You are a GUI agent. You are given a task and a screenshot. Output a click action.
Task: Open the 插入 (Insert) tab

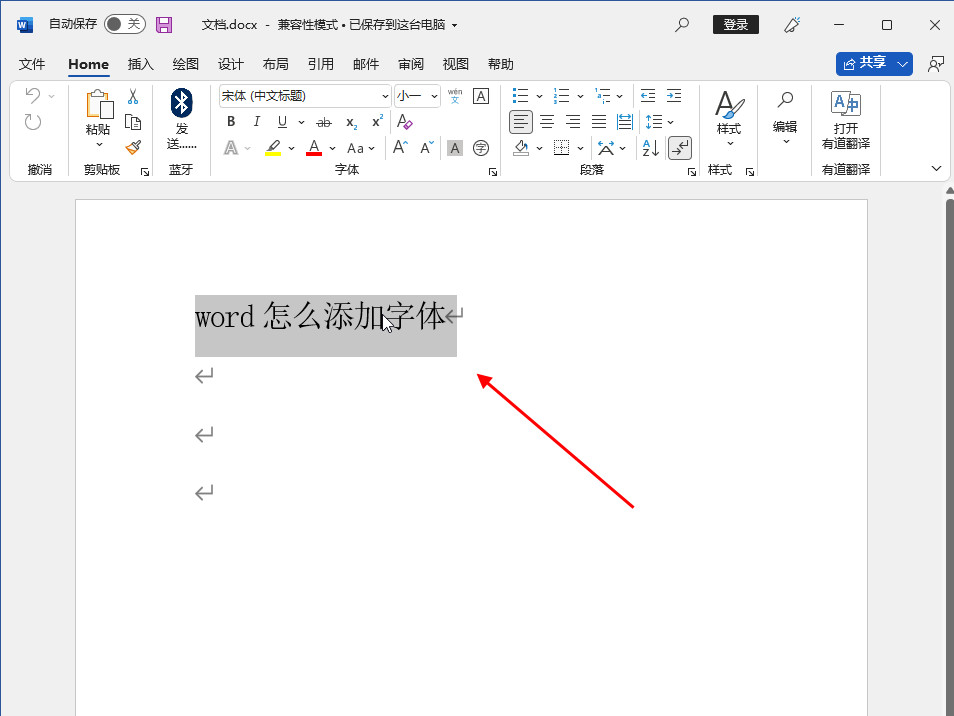tap(141, 64)
